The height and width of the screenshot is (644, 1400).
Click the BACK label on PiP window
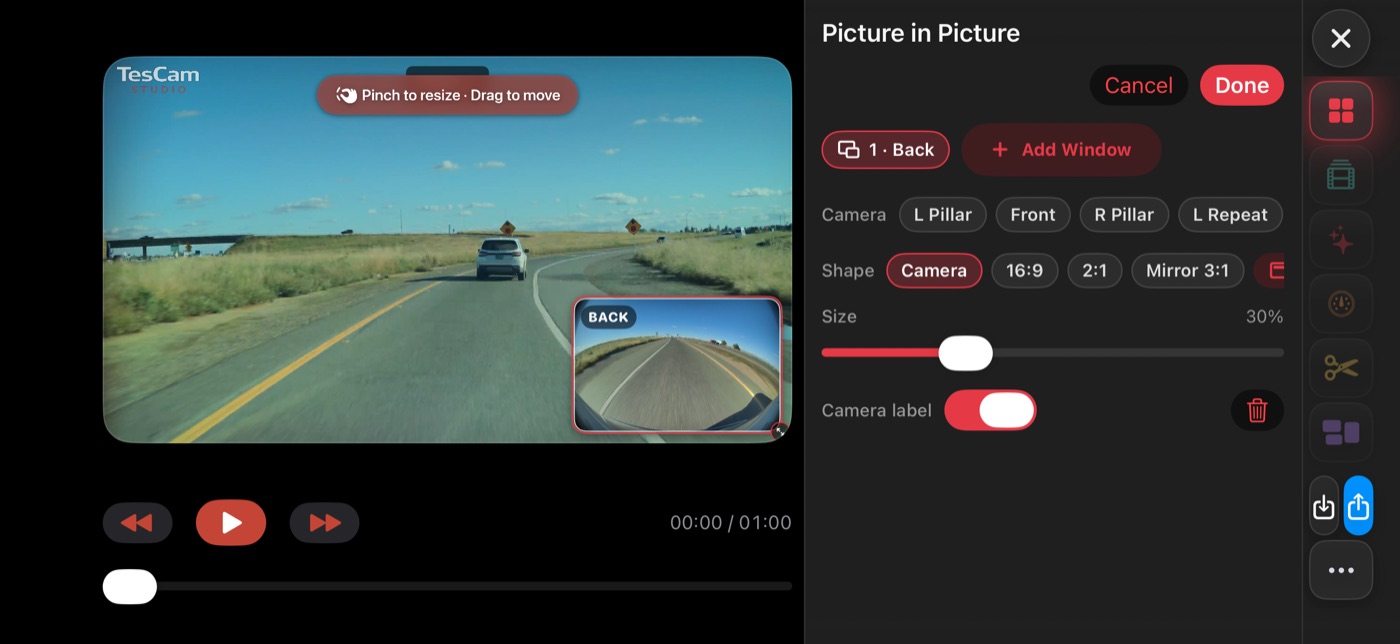[608, 317]
